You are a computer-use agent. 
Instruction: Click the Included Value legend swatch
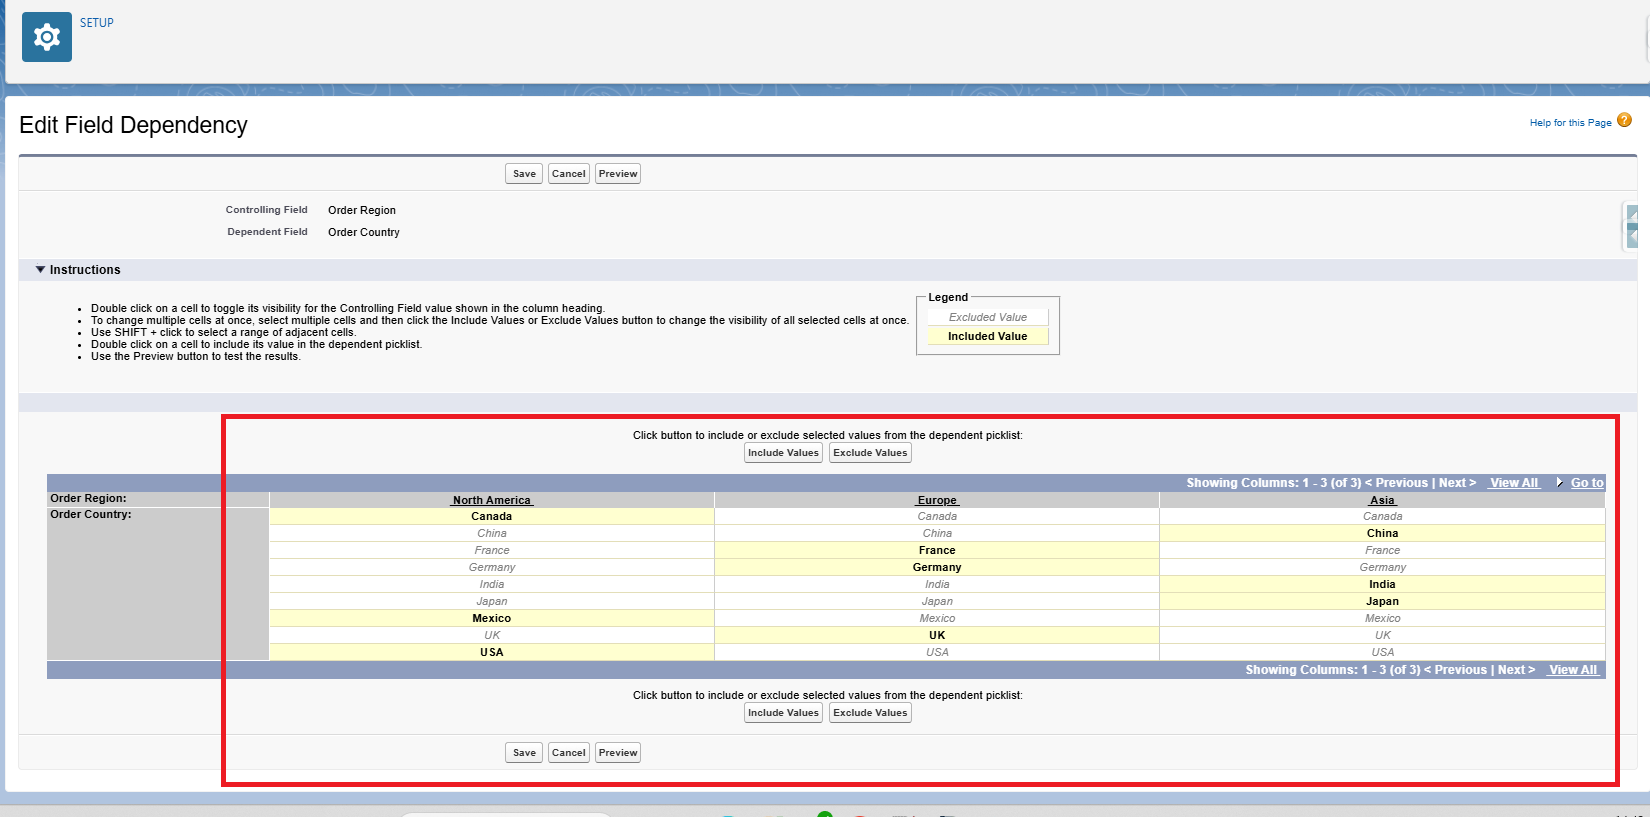(987, 337)
